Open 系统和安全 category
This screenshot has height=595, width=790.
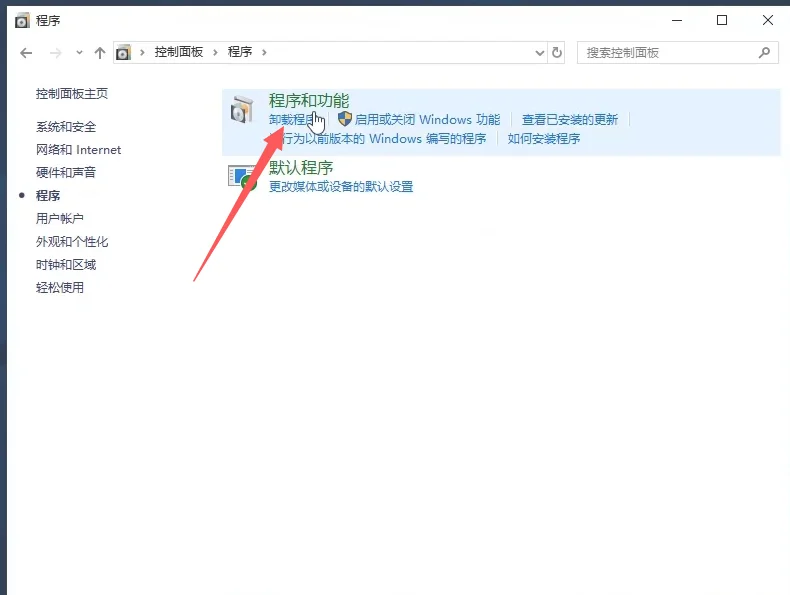[65, 127]
